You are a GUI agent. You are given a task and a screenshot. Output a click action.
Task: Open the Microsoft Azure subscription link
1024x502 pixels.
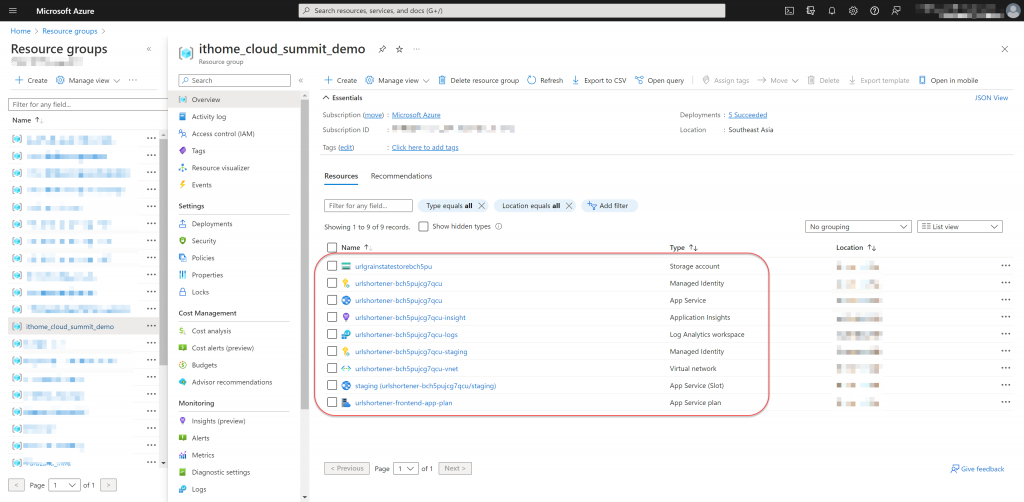pyautogui.click(x=416, y=115)
